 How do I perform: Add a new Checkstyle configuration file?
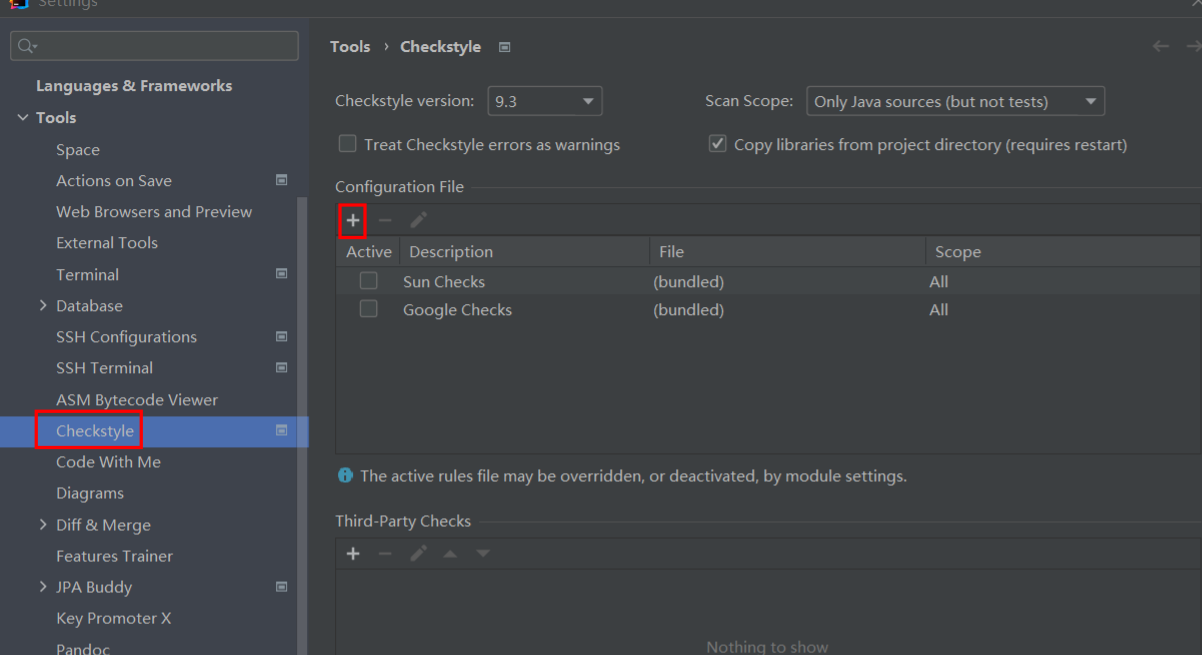click(x=353, y=220)
